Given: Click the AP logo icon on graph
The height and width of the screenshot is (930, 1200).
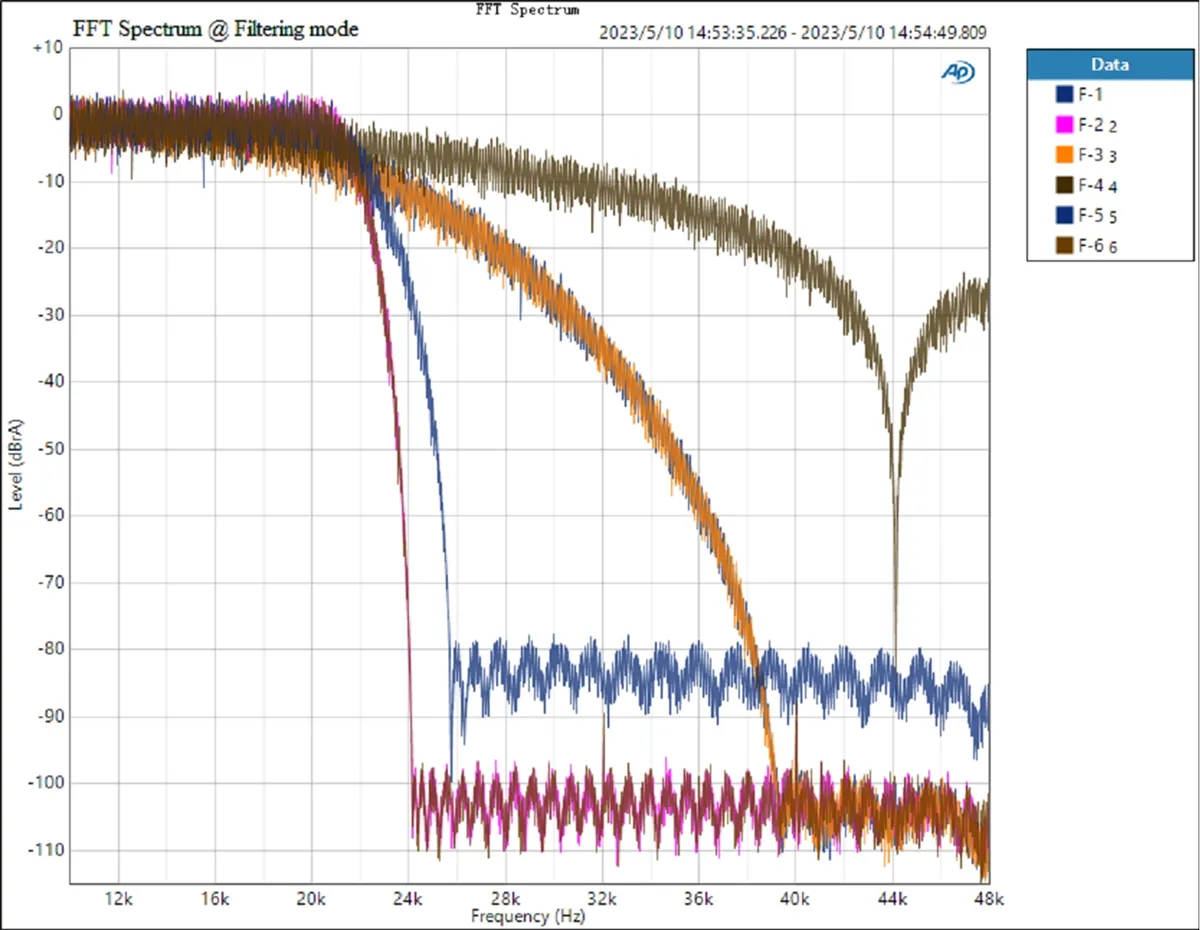Looking at the screenshot, I should point(957,71).
